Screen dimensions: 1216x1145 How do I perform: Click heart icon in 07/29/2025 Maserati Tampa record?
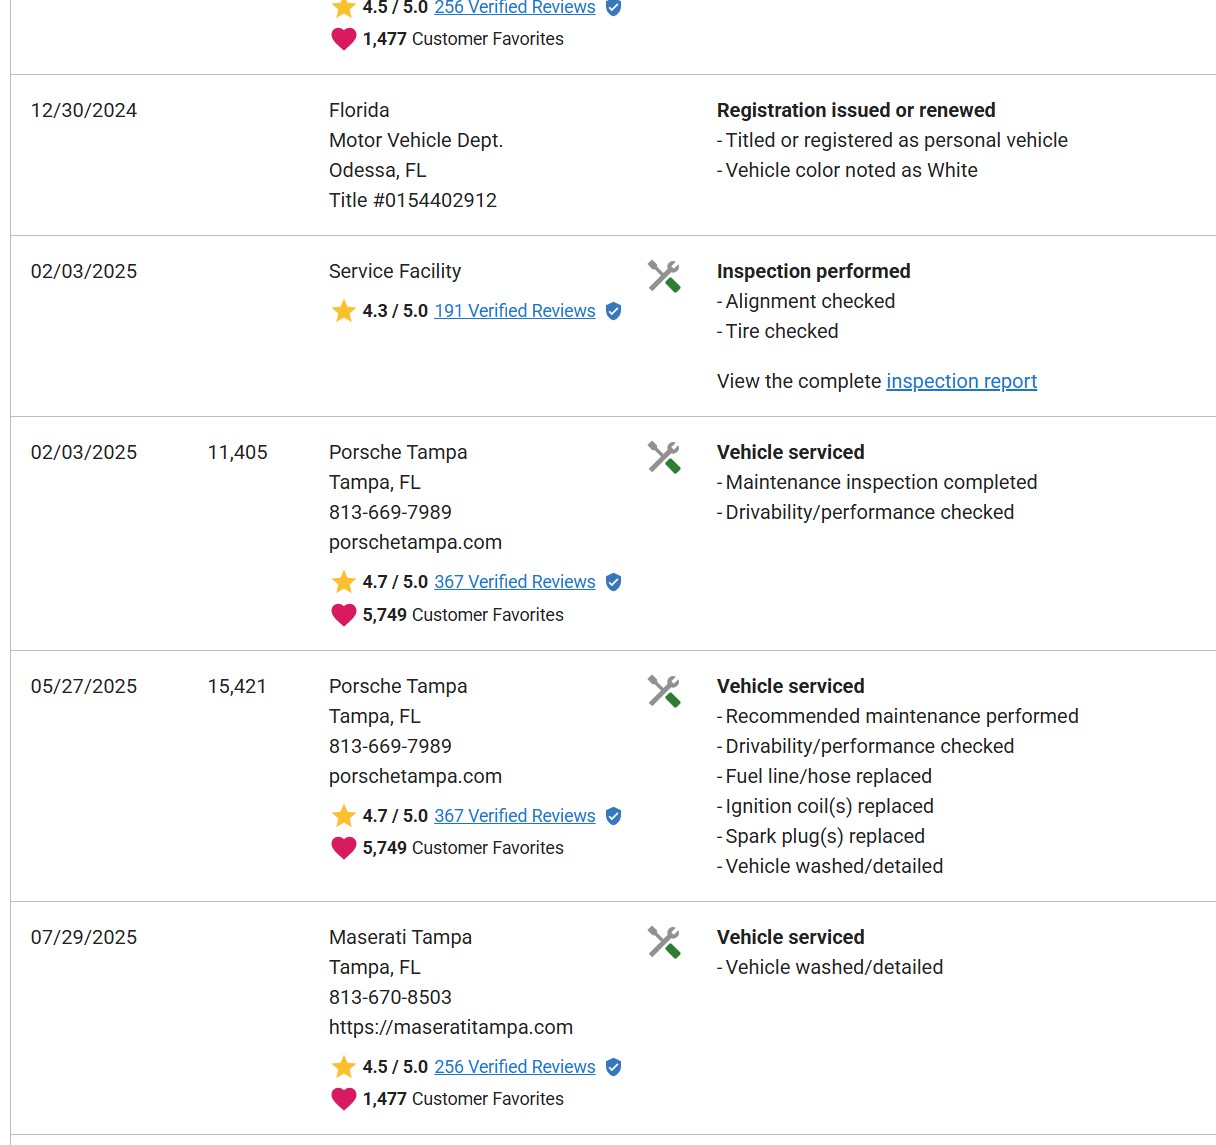coord(343,1099)
